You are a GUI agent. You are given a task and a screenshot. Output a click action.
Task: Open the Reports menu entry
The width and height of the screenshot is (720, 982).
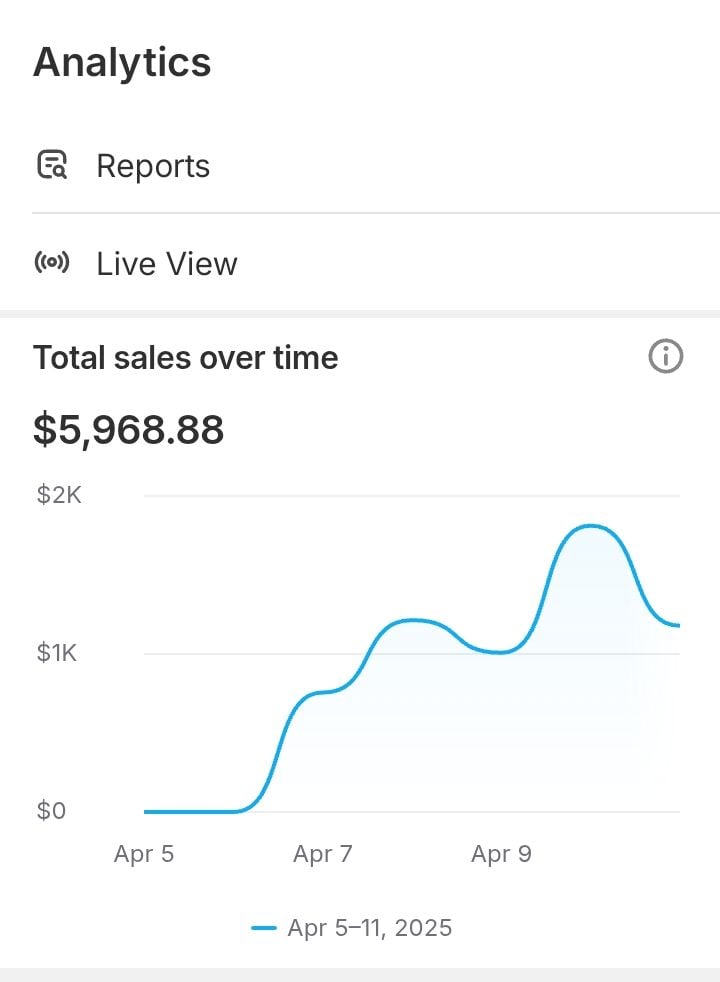click(152, 166)
